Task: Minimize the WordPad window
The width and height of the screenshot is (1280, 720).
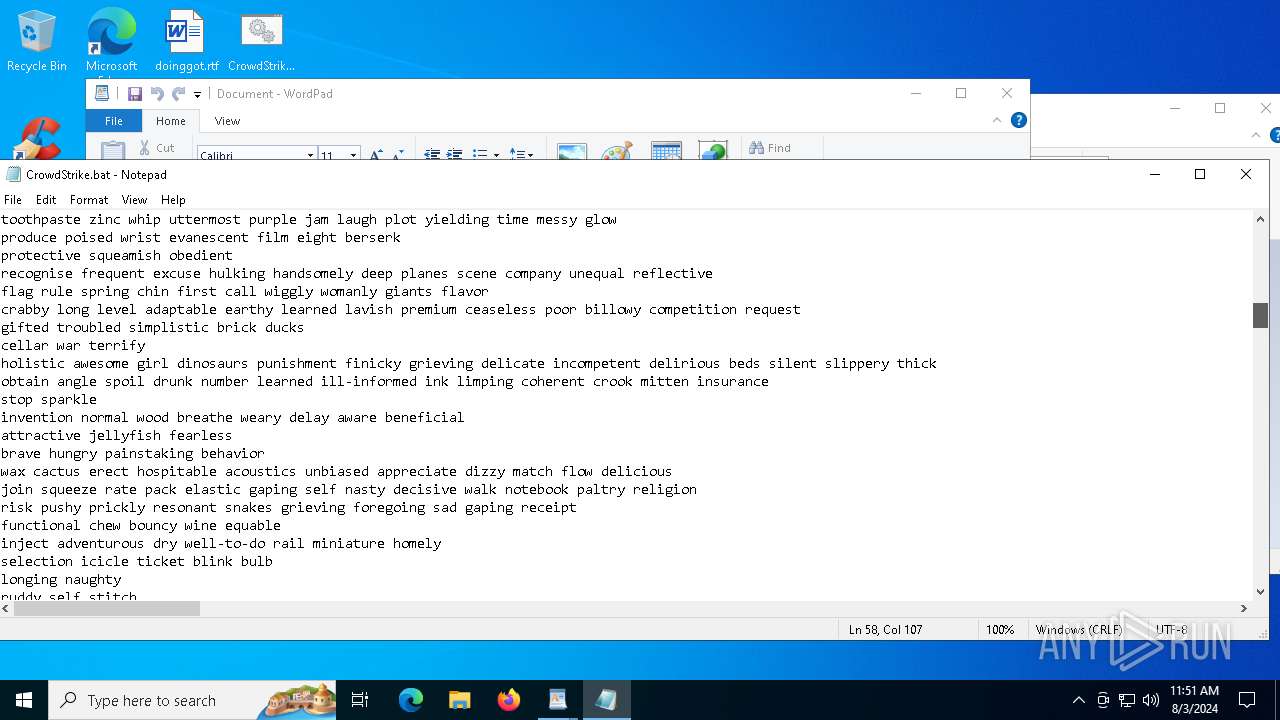Action: click(x=915, y=93)
